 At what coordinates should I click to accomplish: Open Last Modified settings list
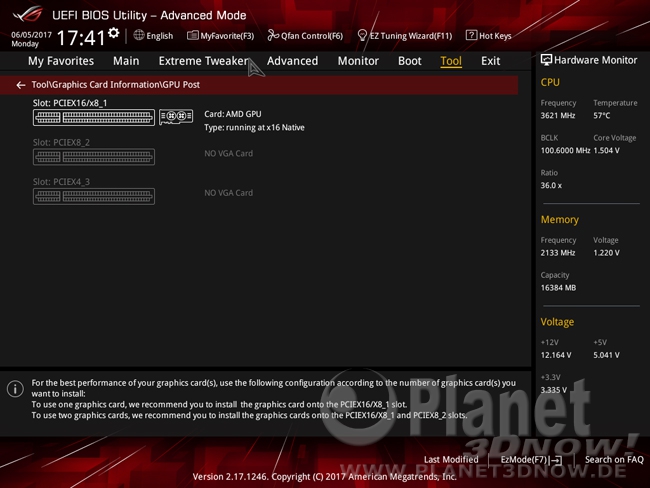click(451, 459)
